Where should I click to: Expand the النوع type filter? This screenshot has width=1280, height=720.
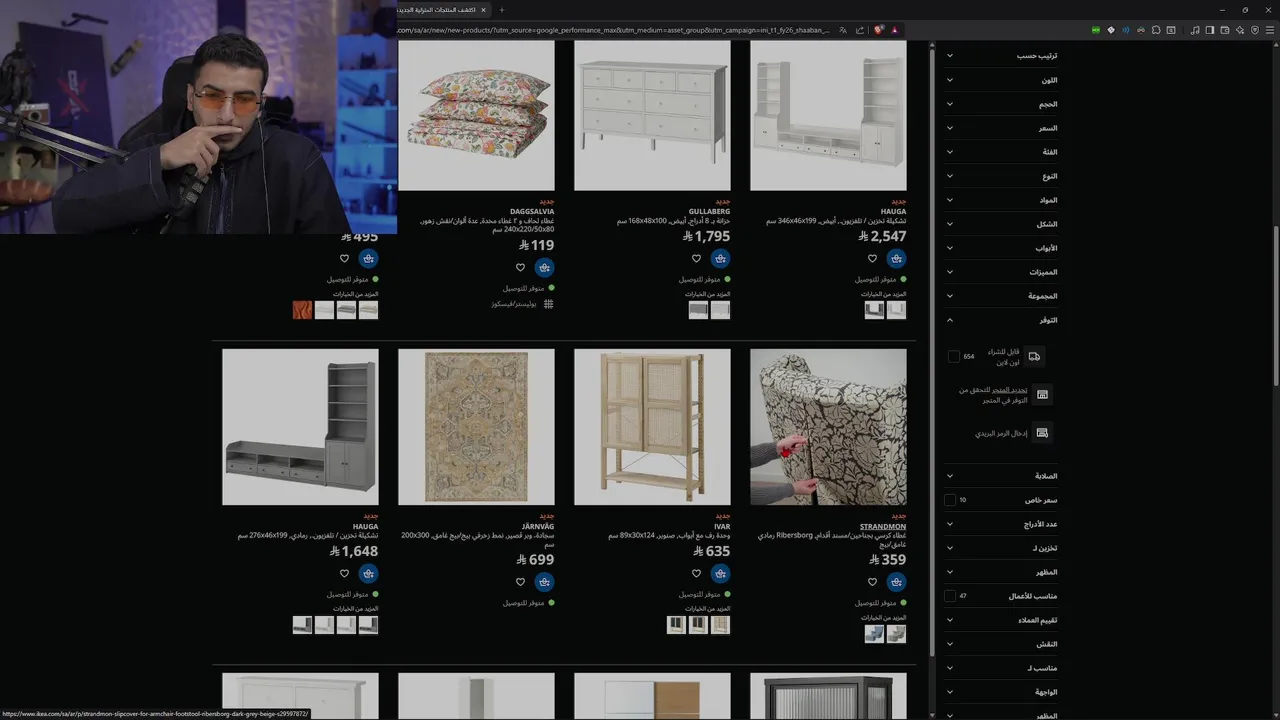(1001, 176)
